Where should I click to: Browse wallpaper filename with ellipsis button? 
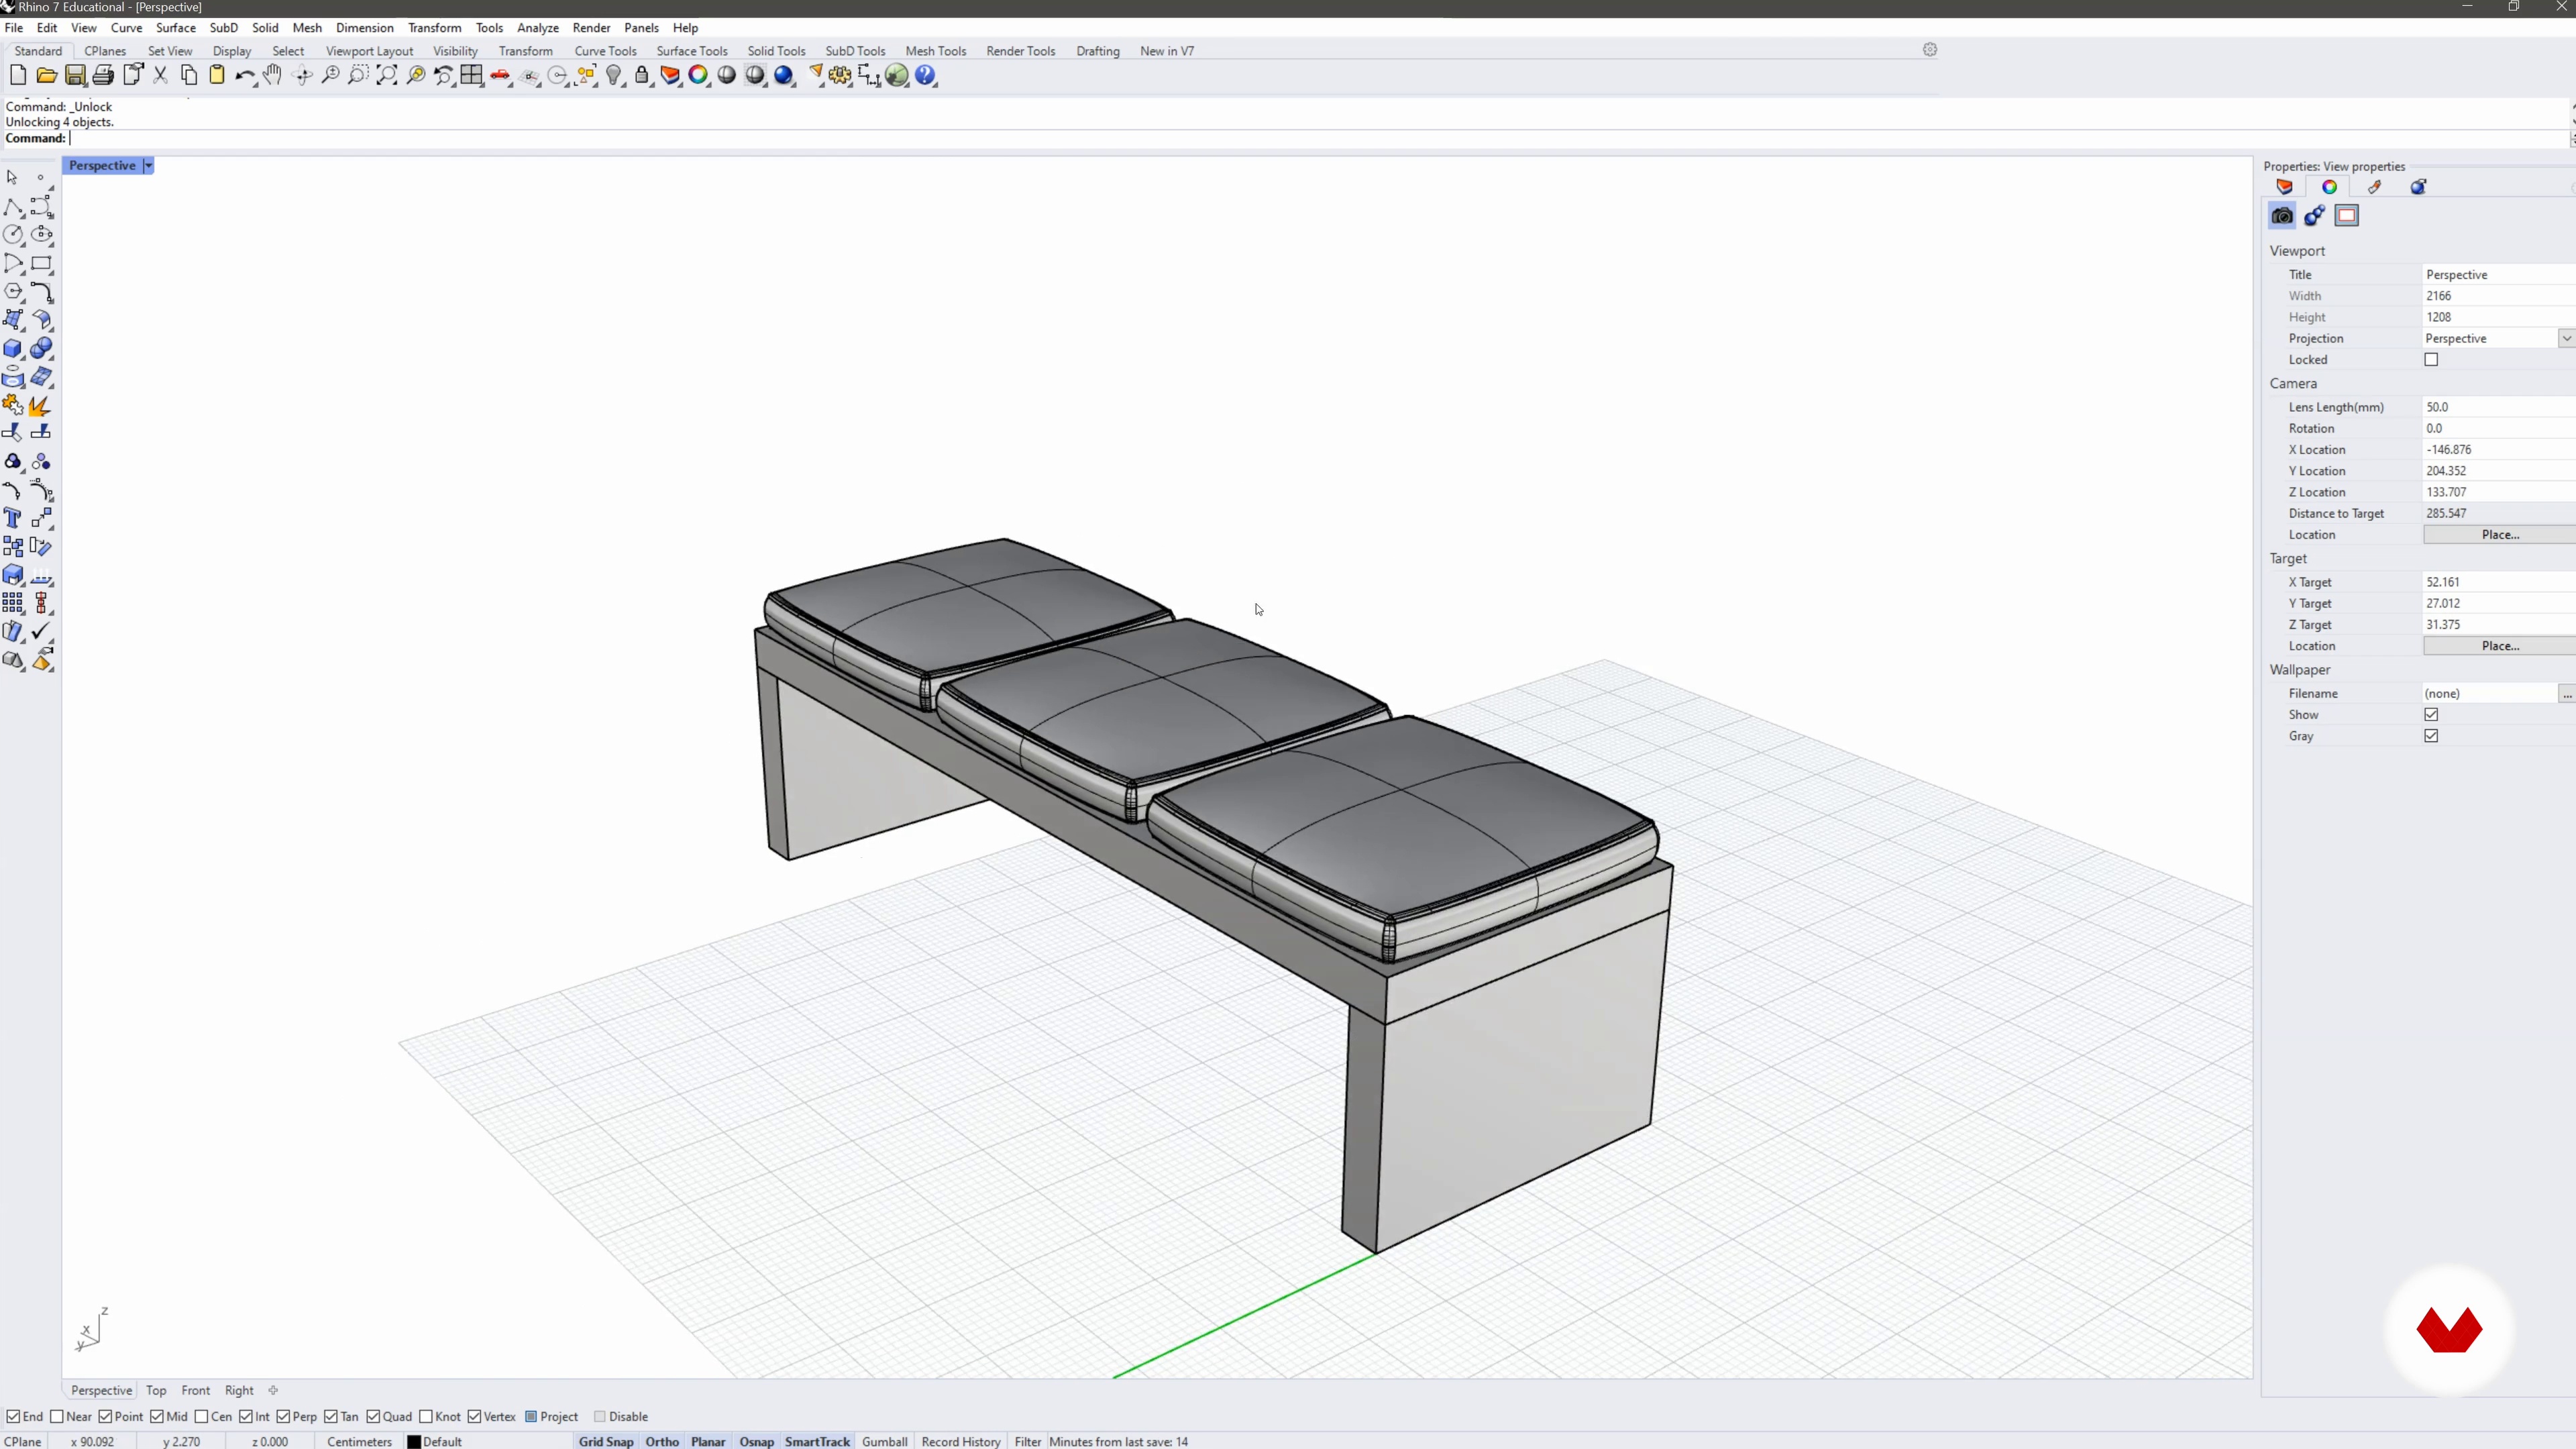(2567, 694)
